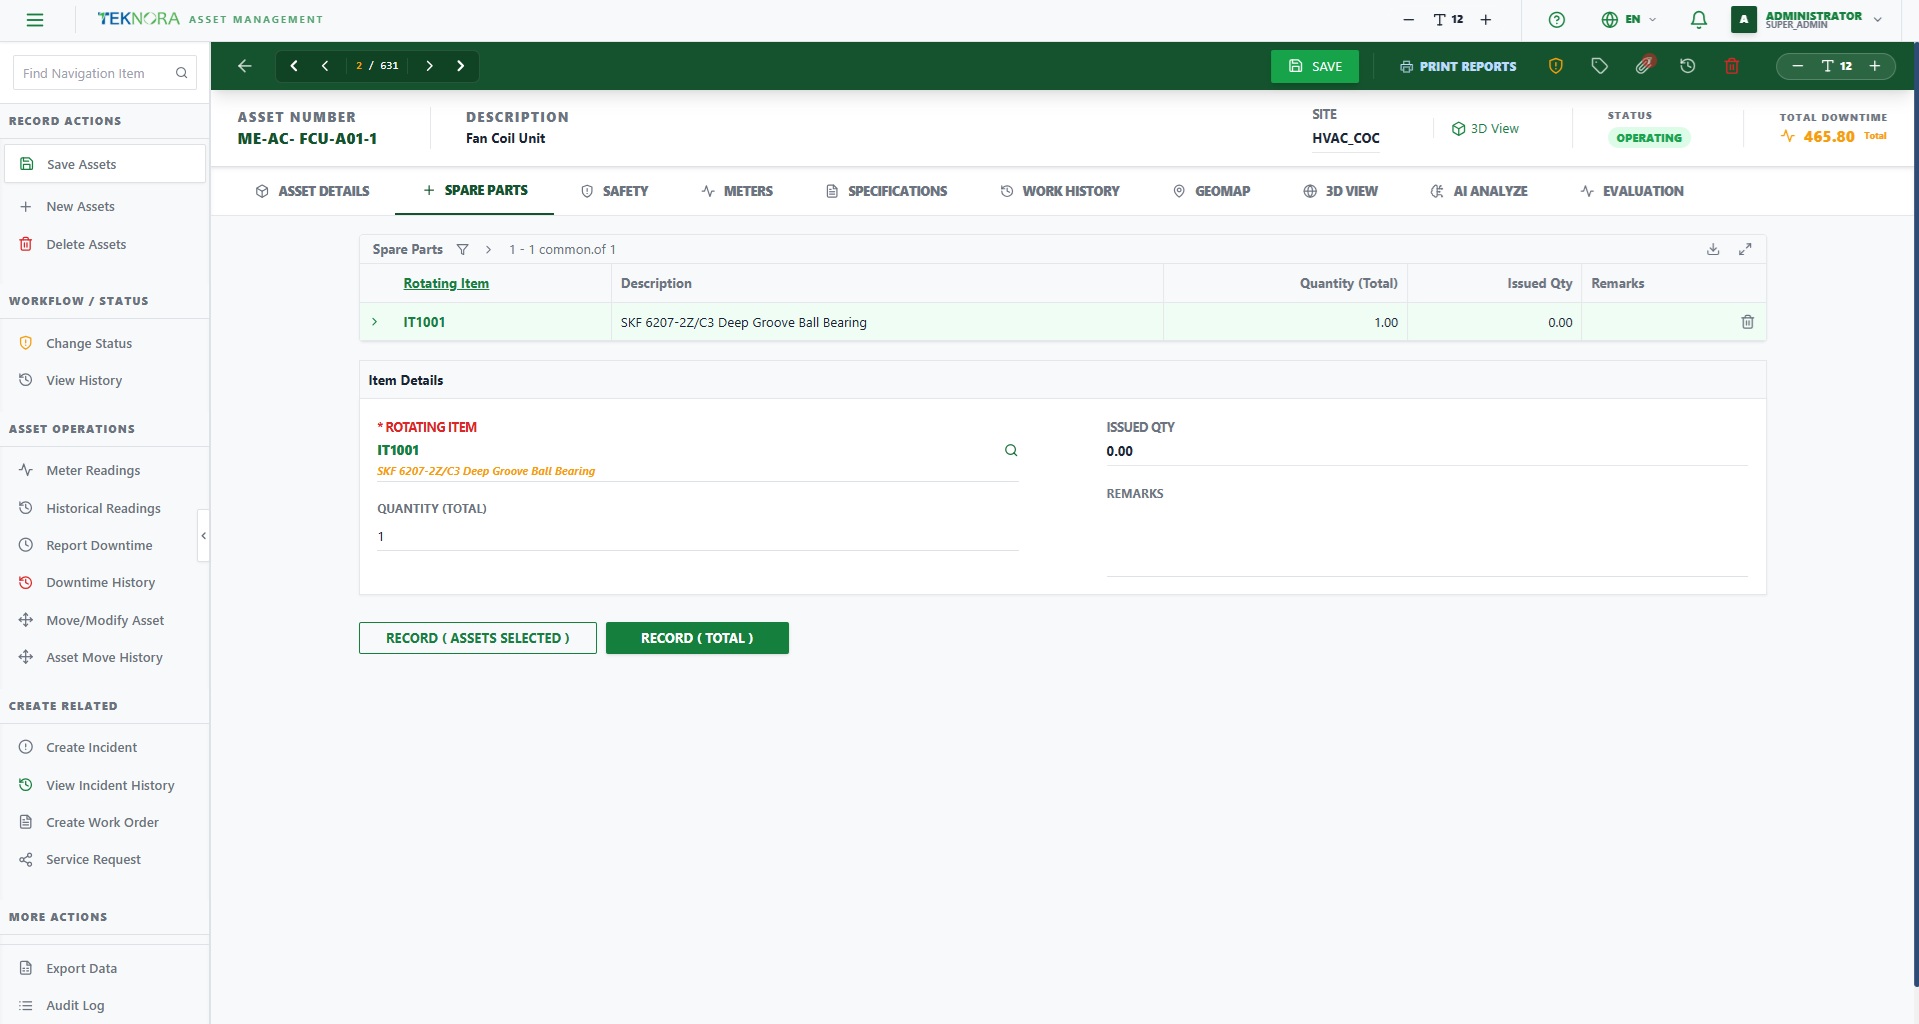The width and height of the screenshot is (1919, 1024).
Task: Open the SPECIFICATIONS tab
Action: pyautogui.click(x=886, y=191)
